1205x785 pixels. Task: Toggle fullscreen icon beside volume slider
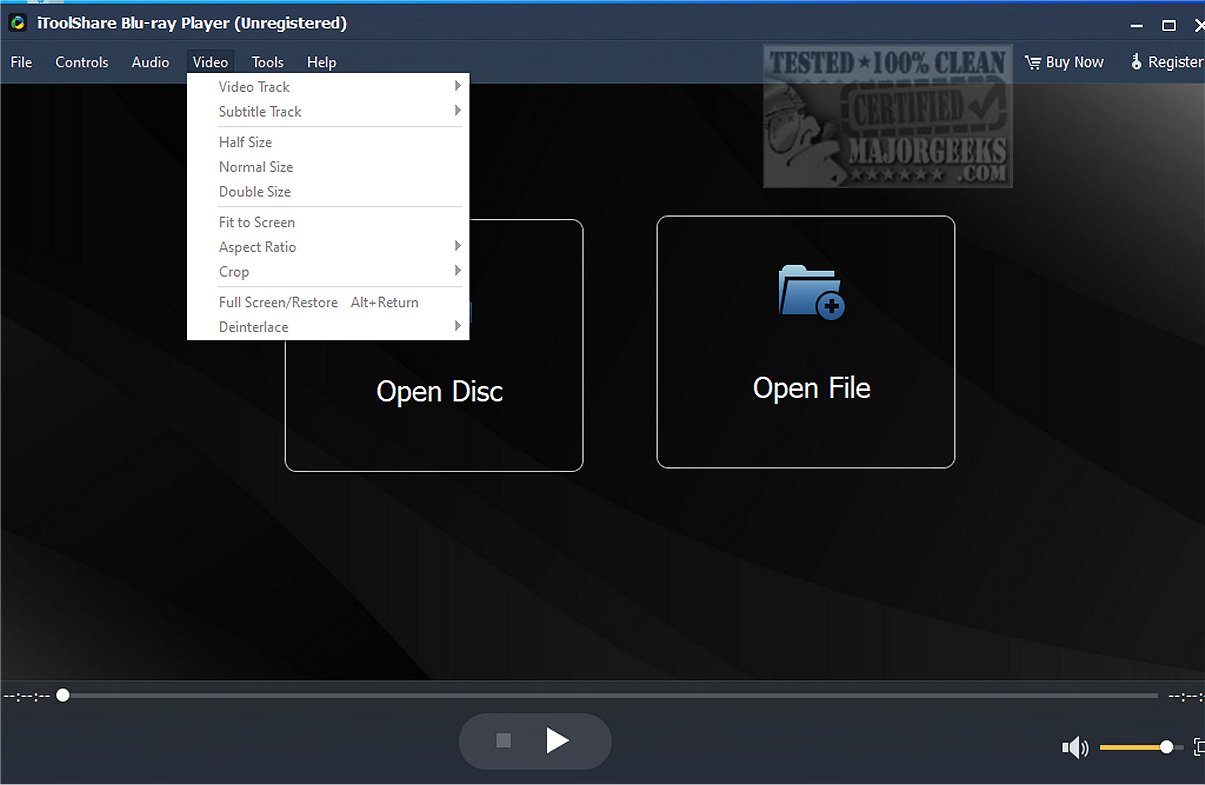1199,747
